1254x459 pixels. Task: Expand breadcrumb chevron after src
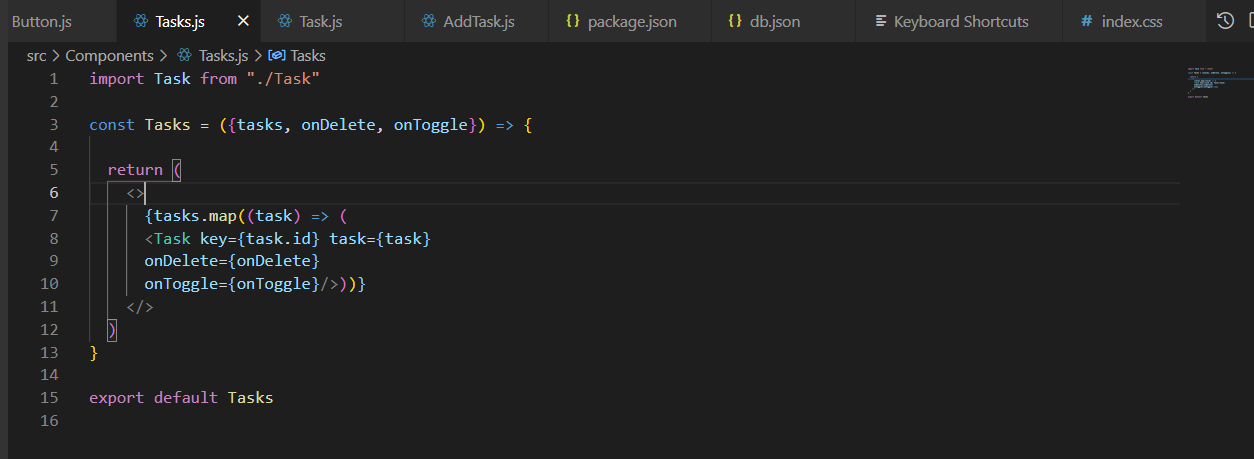click(57, 56)
